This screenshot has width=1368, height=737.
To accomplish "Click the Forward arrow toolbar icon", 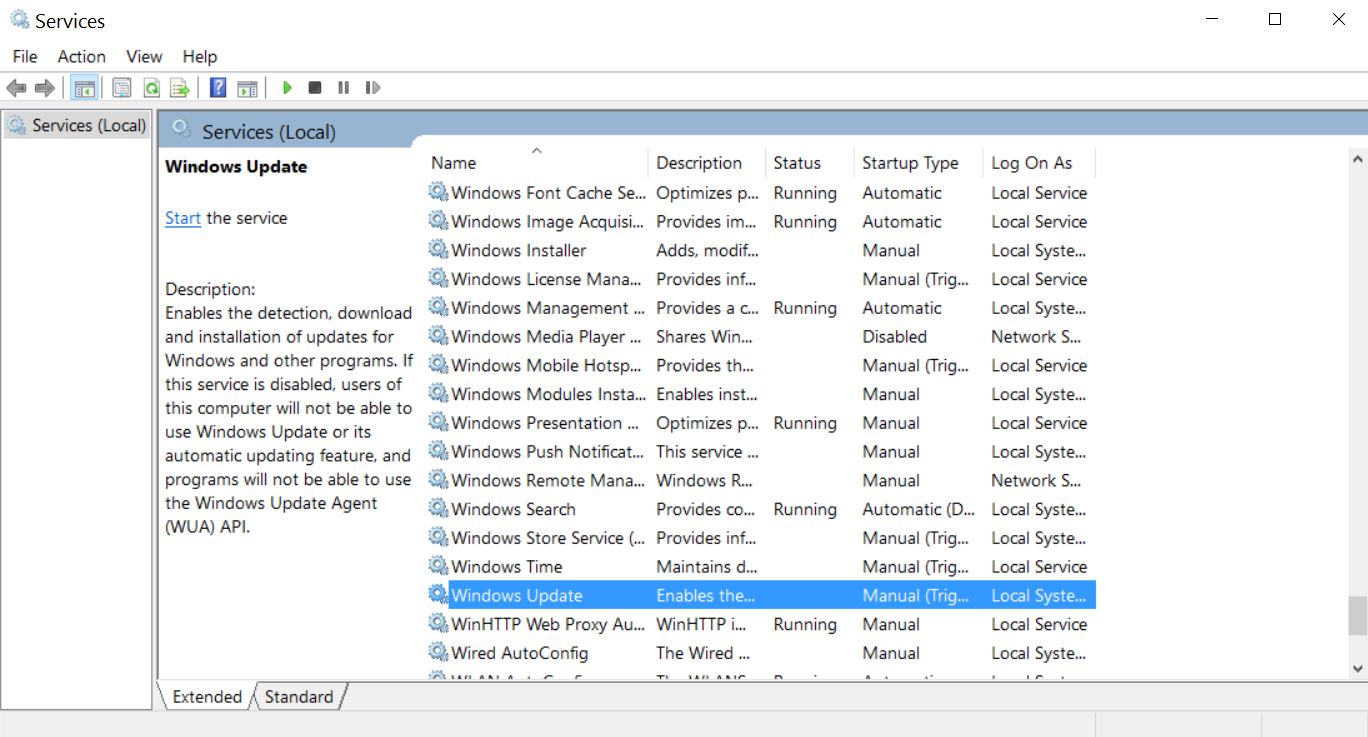I will click(x=44, y=88).
